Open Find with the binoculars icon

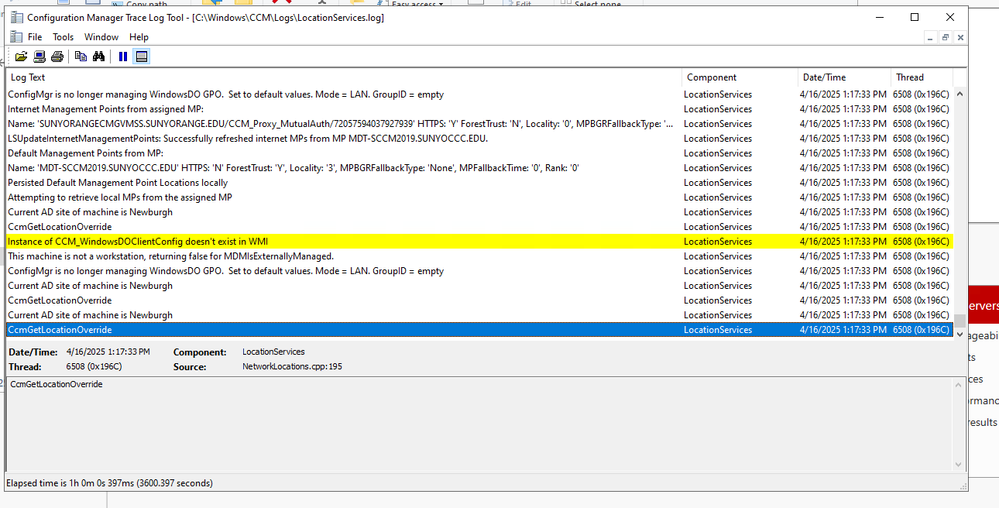pos(99,57)
